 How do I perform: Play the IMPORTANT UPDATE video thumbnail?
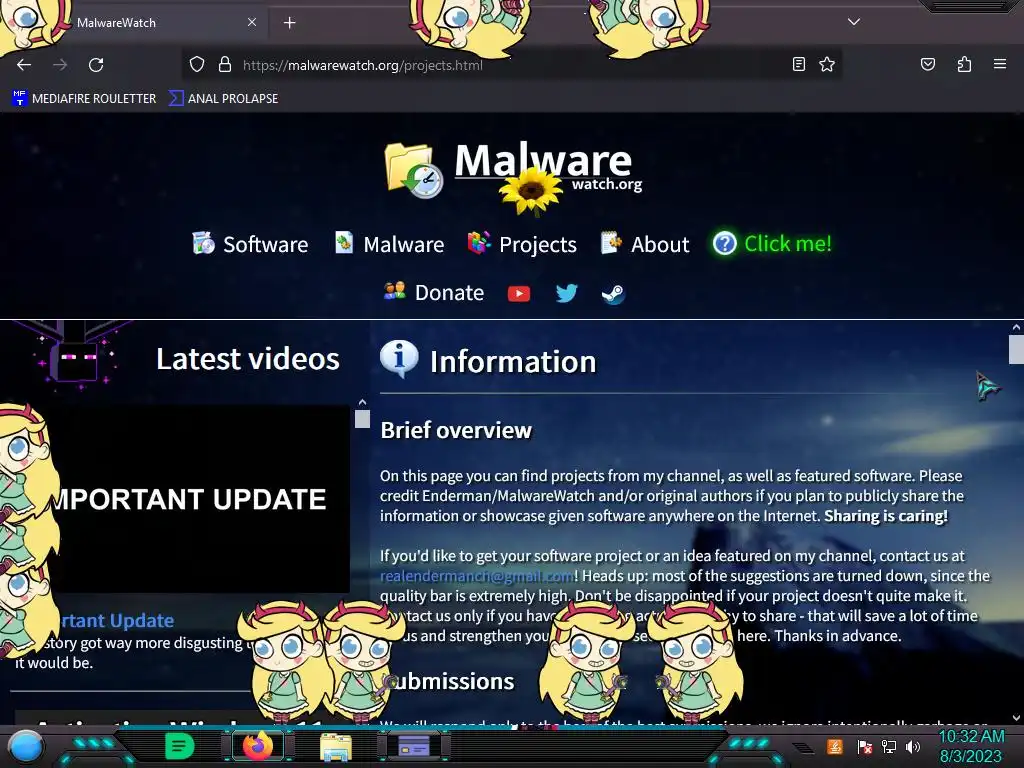pyautogui.click(x=199, y=498)
